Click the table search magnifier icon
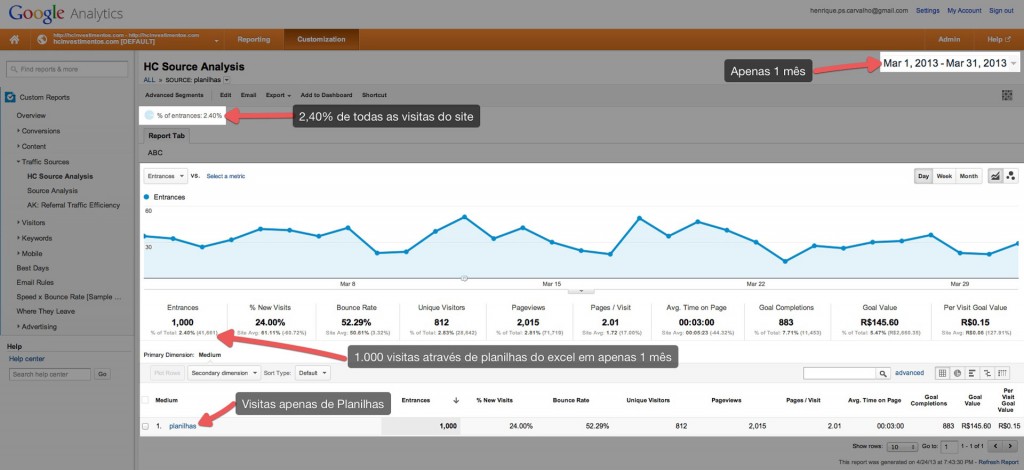1024x470 pixels. click(x=883, y=374)
